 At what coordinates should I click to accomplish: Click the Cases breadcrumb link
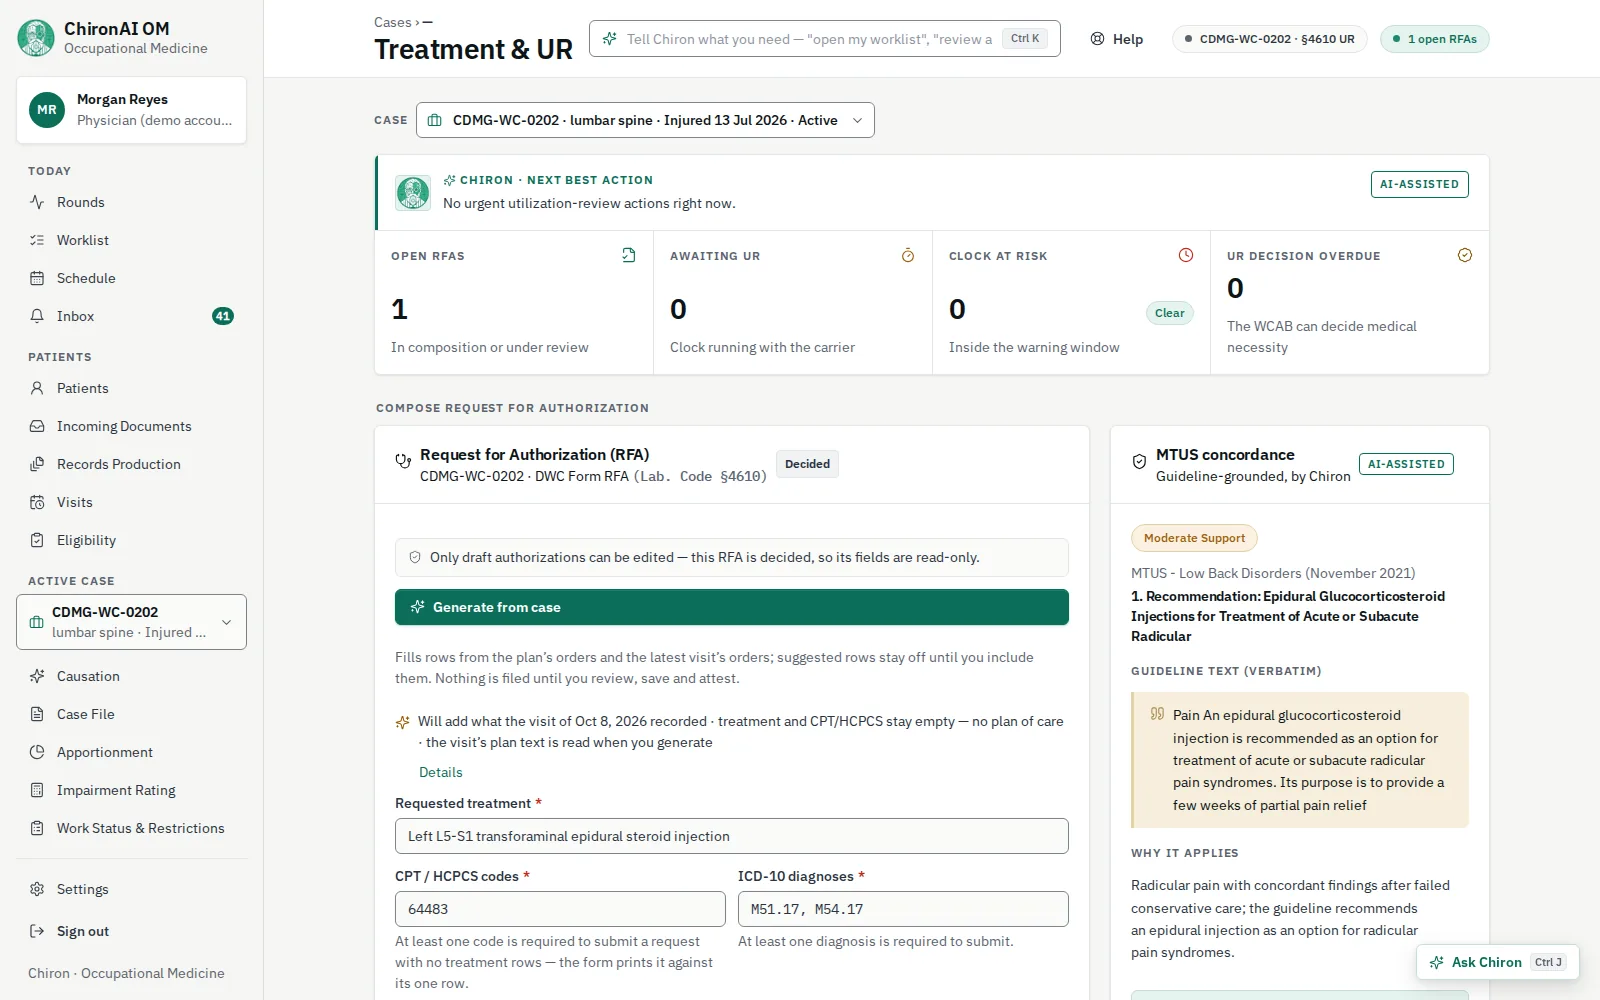tap(392, 22)
